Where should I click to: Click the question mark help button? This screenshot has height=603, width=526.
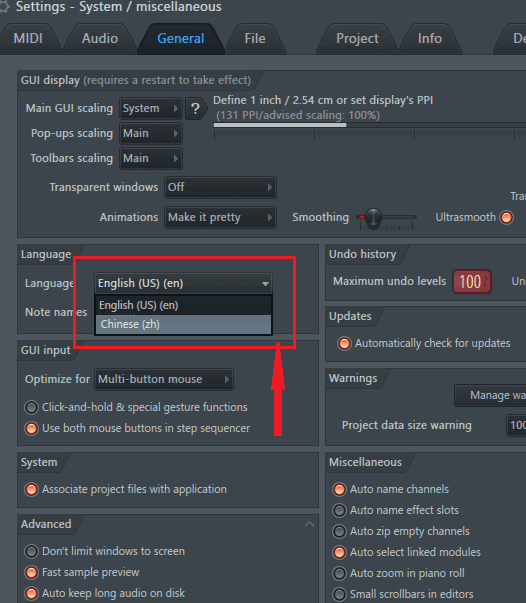pos(195,109)
